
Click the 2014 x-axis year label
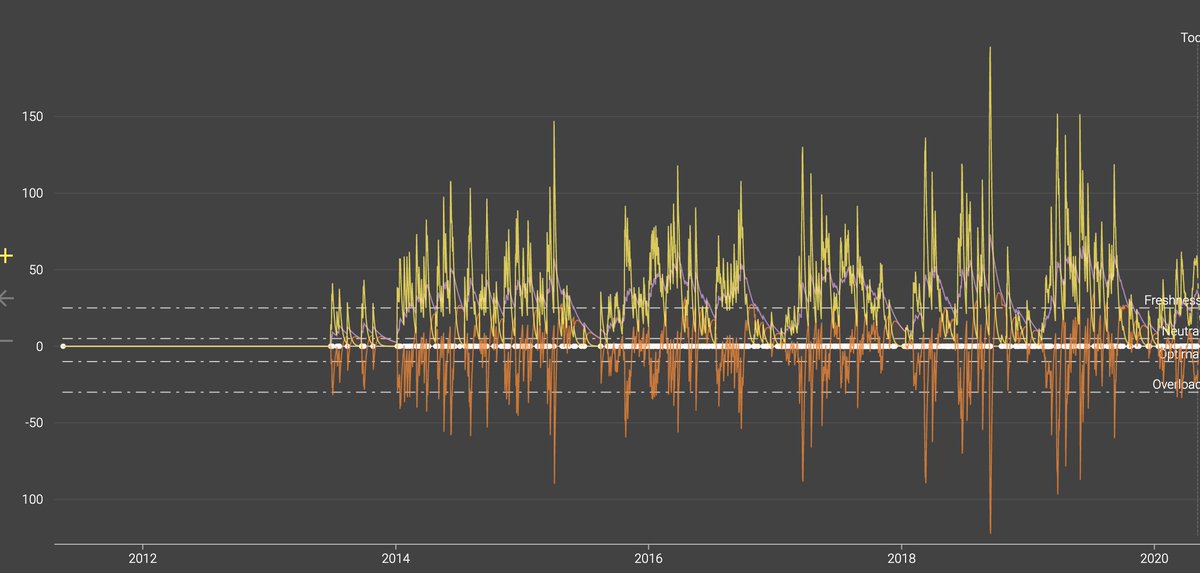click(396, 559)
